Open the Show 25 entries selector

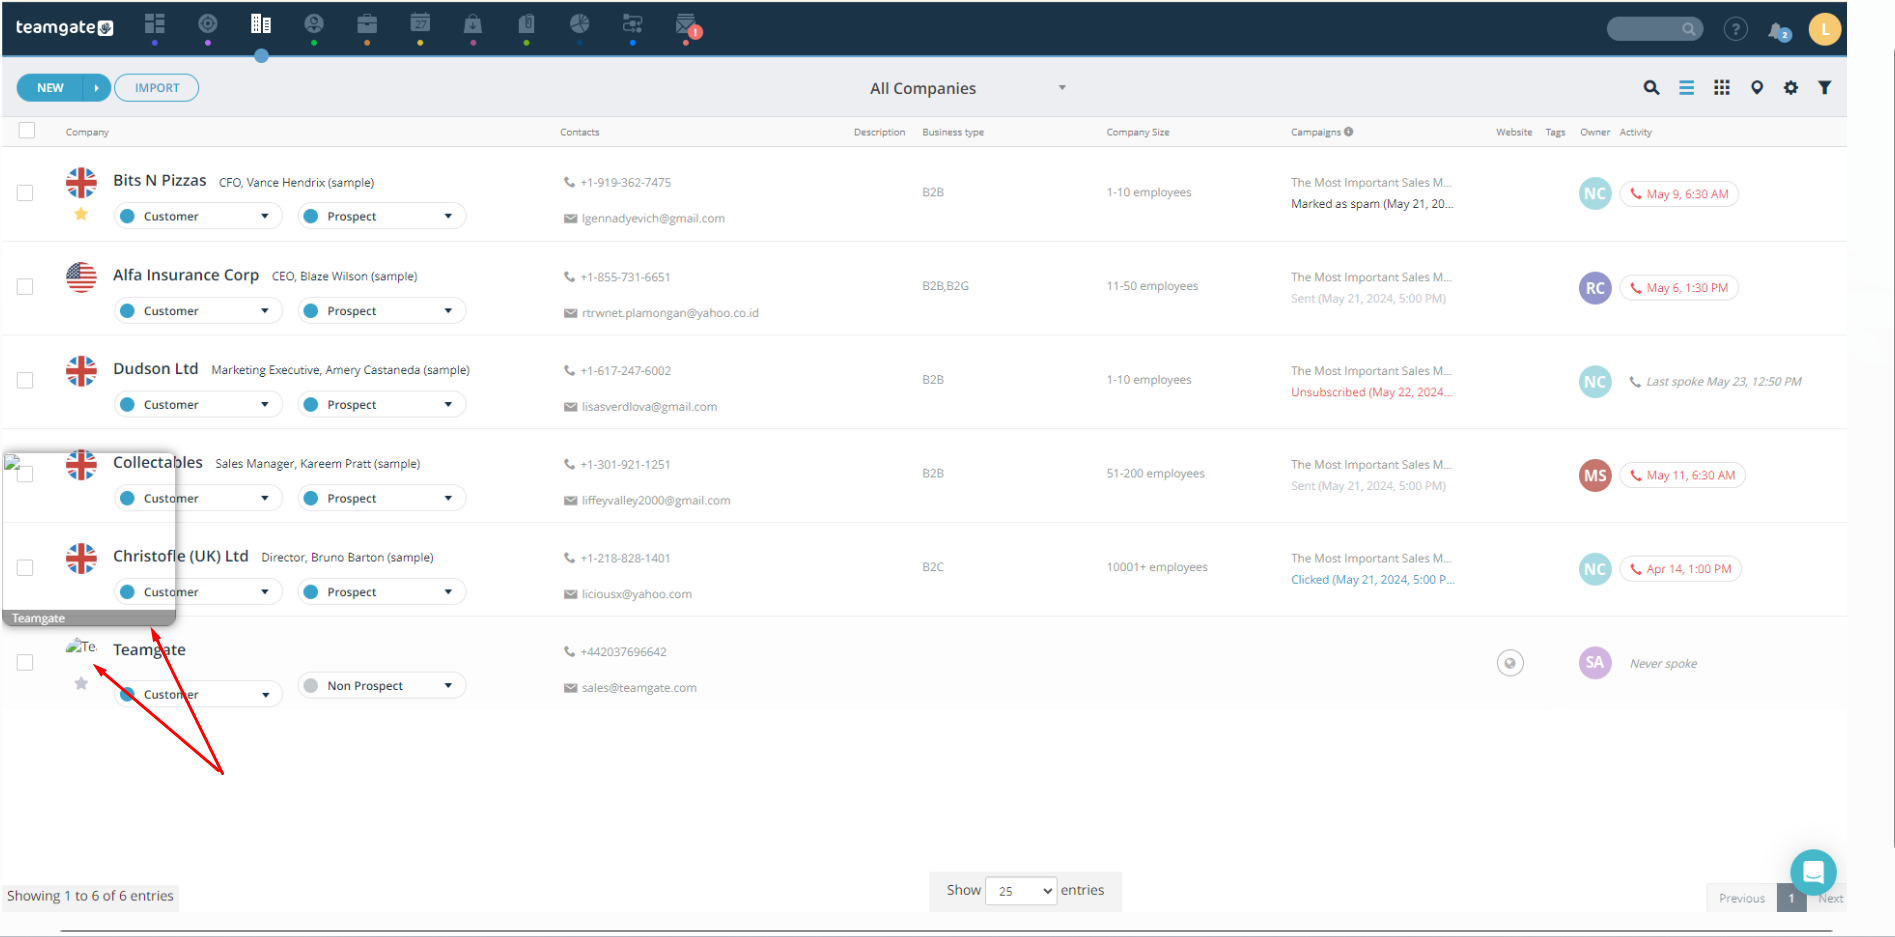pos(1021,891)
